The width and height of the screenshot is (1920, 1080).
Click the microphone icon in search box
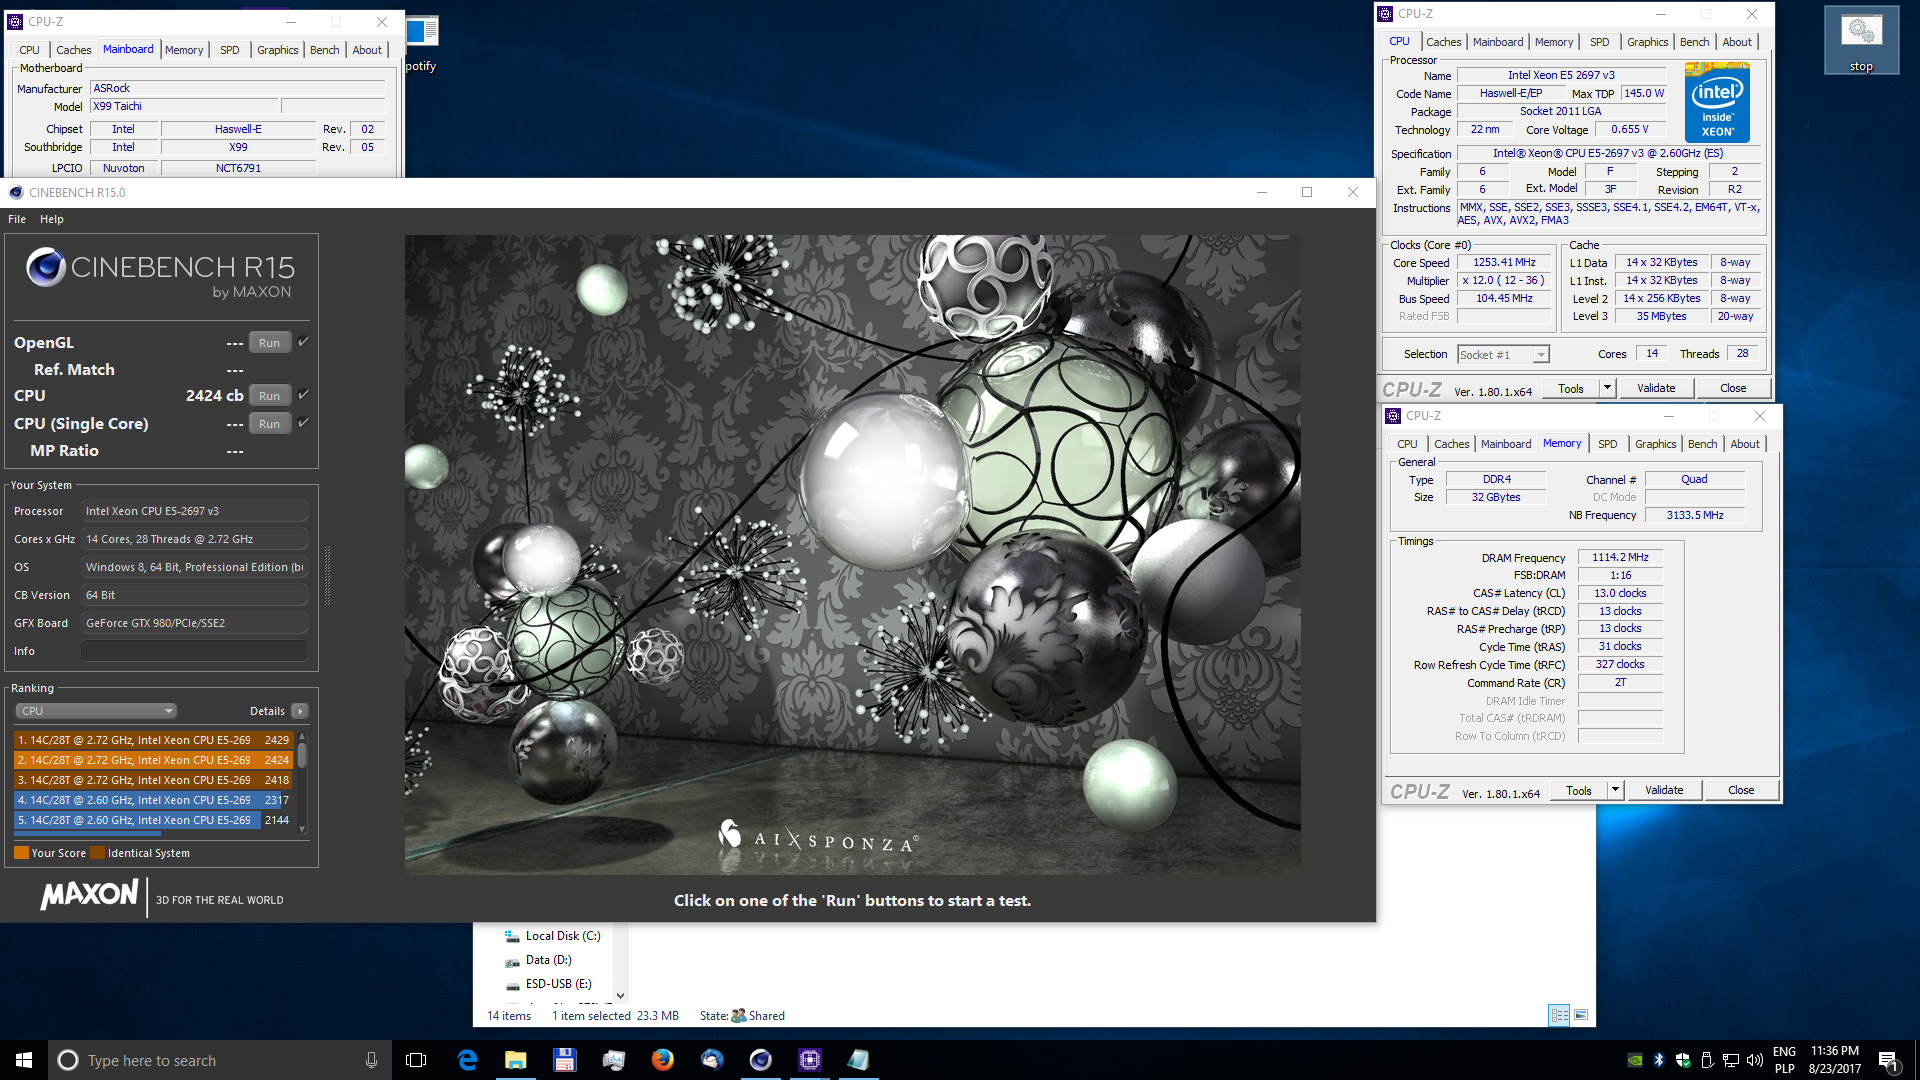[371, 1060]
